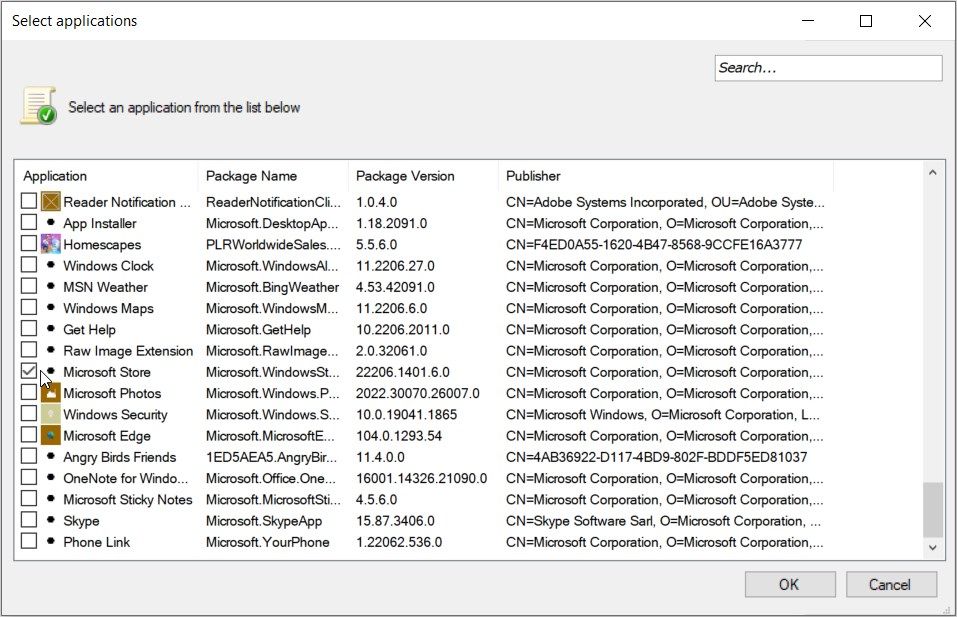The height and width of the screenshot is (617, 957).
Task: Click the Microsoft Edge app icon
Action: 50,436
